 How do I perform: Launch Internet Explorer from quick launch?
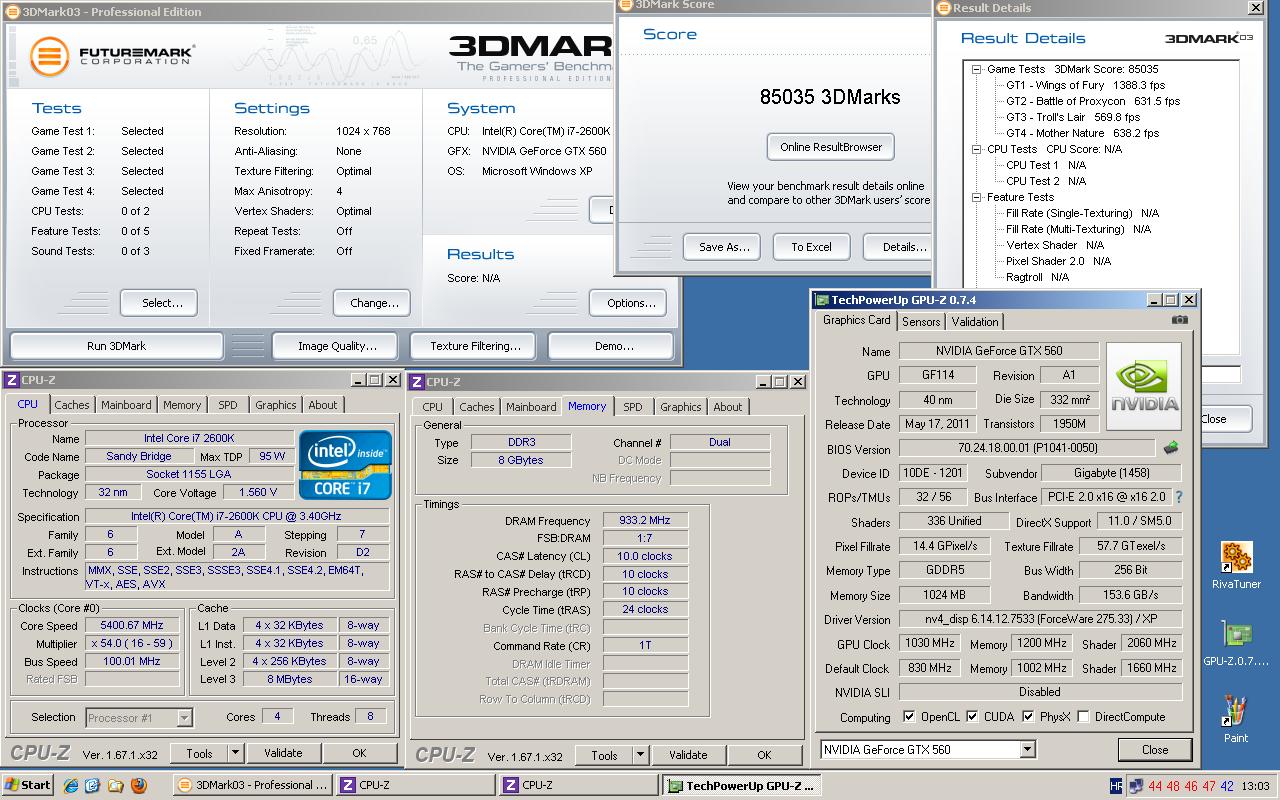(70, 786)
